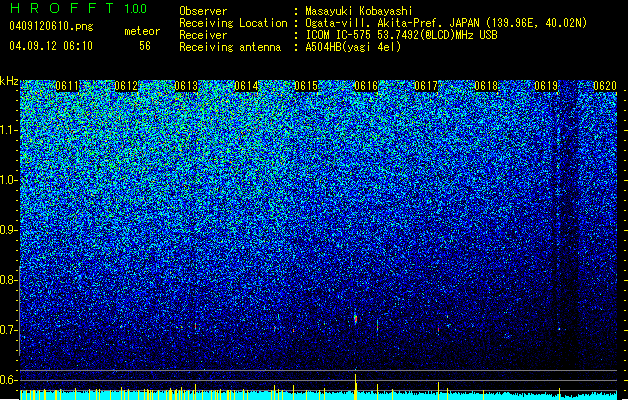Viewport: 629px width, 400px height.
Task: Click the kHz unit label
Action: 9,81
